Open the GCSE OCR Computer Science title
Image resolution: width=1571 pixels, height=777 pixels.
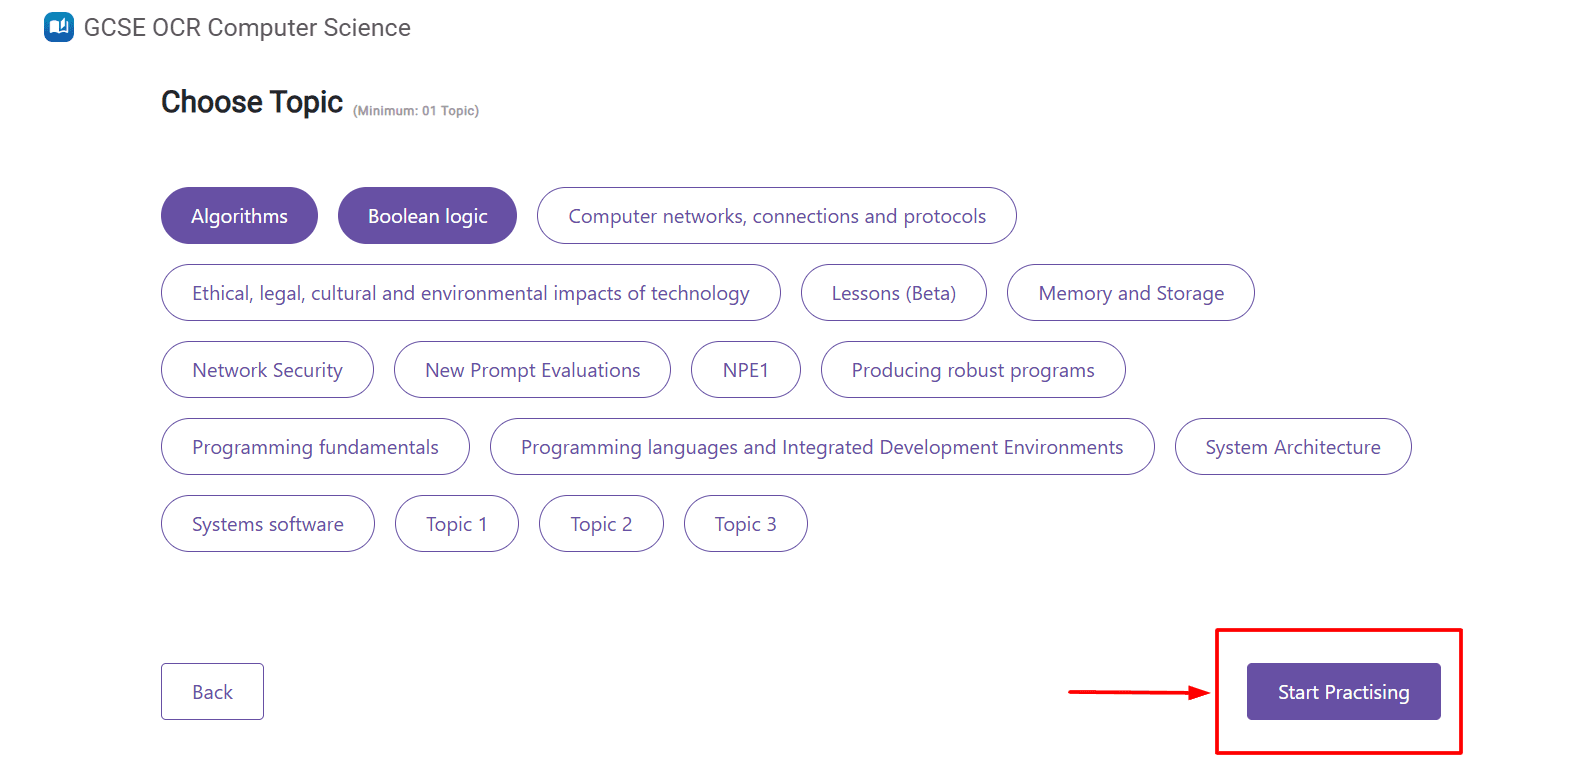click(x=247, y=28)
